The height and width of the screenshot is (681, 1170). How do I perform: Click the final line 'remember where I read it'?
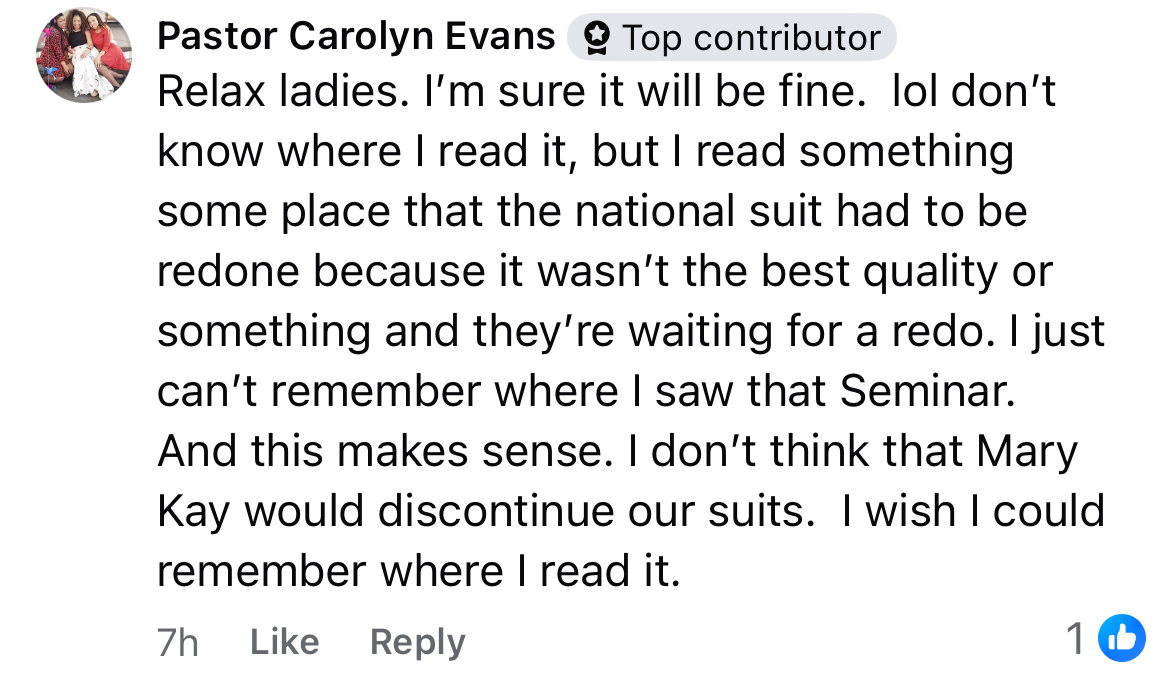coord(419,571)
